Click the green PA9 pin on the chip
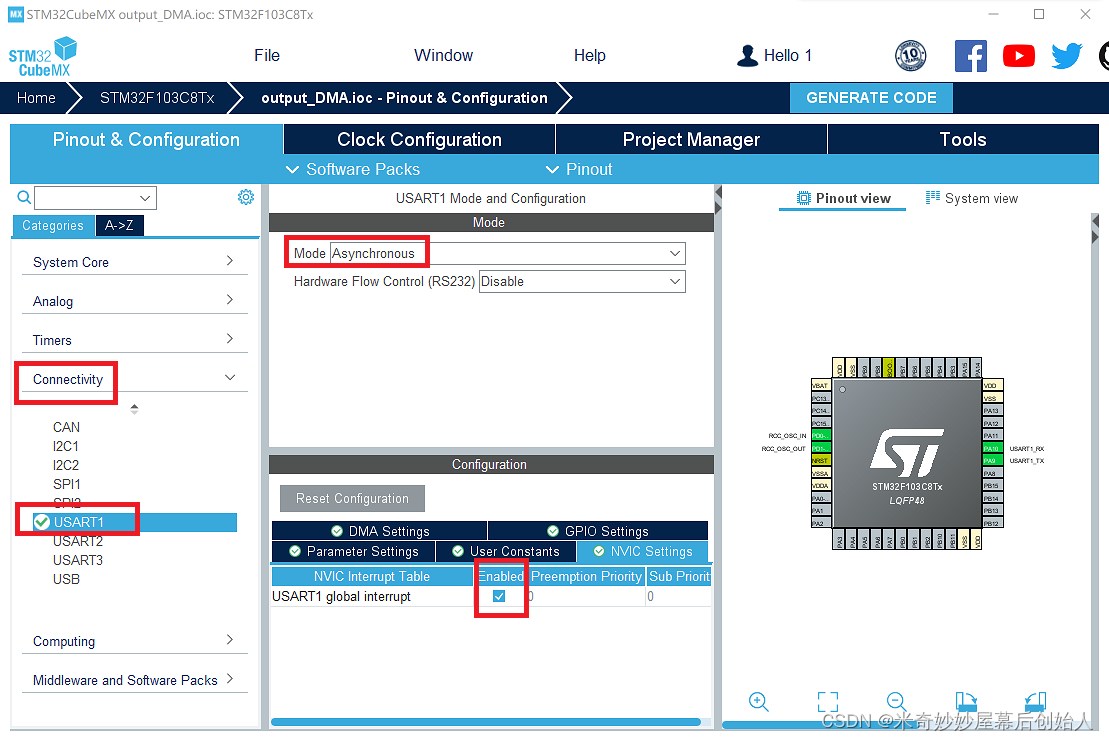1109x741 pixels. [992, 460]
